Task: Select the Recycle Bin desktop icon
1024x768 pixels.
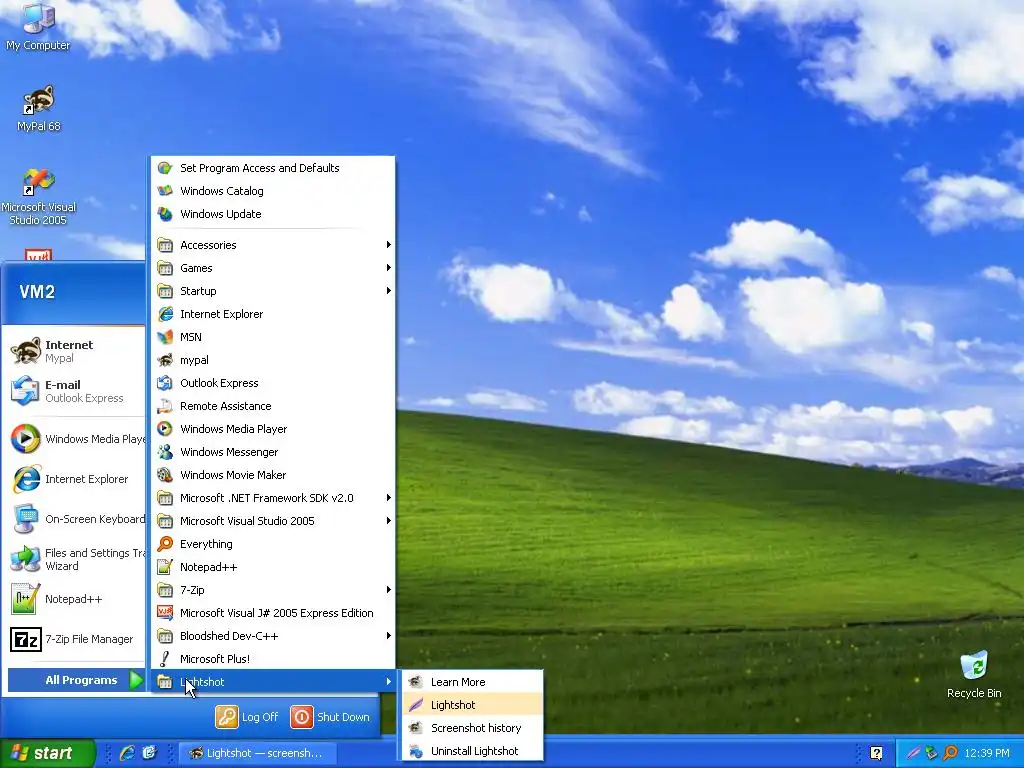Action: coord(974,675)
